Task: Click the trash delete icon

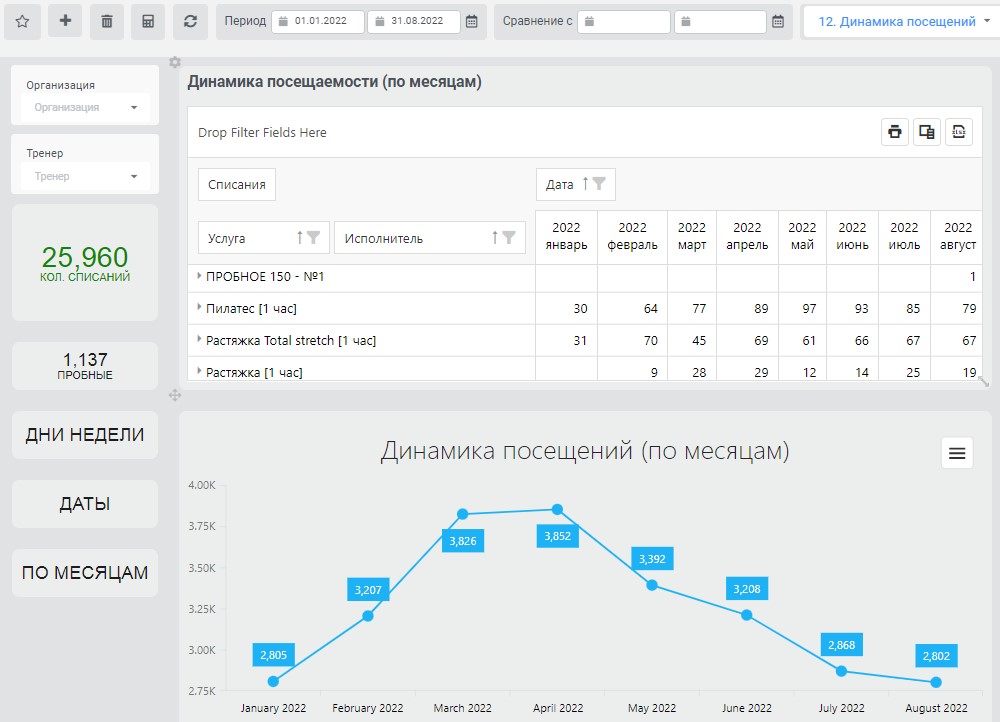Action: [107, 22]
